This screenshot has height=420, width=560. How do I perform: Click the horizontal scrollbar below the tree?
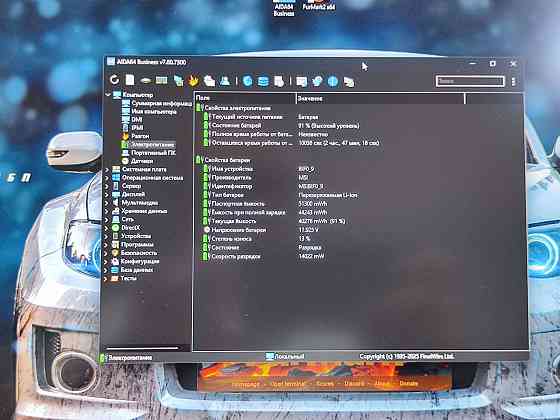pyautogui.click(x=142, y=348)
